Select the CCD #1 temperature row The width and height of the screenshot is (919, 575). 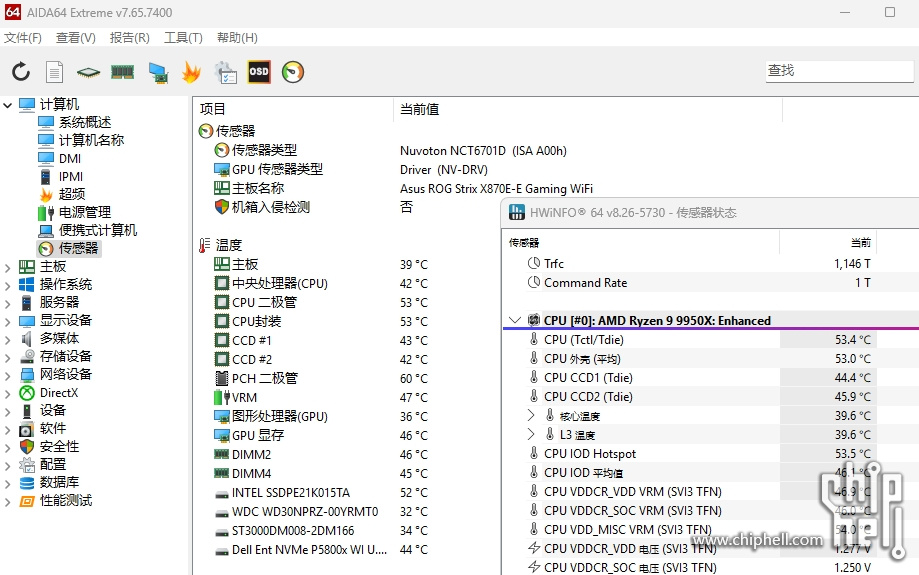point(321,341)
